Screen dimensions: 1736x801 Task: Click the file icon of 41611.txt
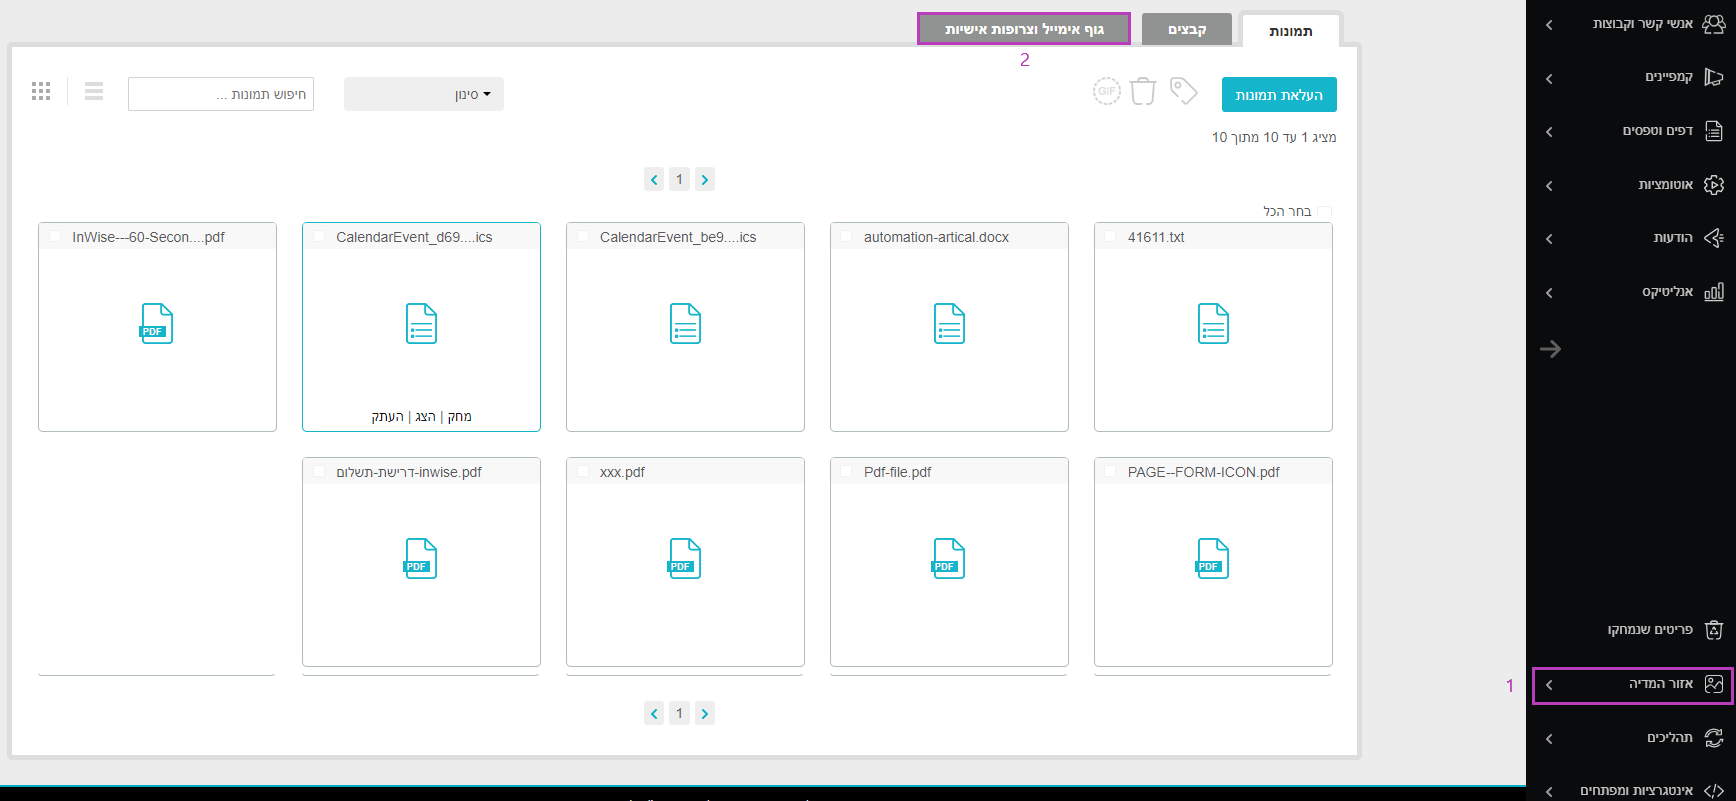coord(1213,324)
